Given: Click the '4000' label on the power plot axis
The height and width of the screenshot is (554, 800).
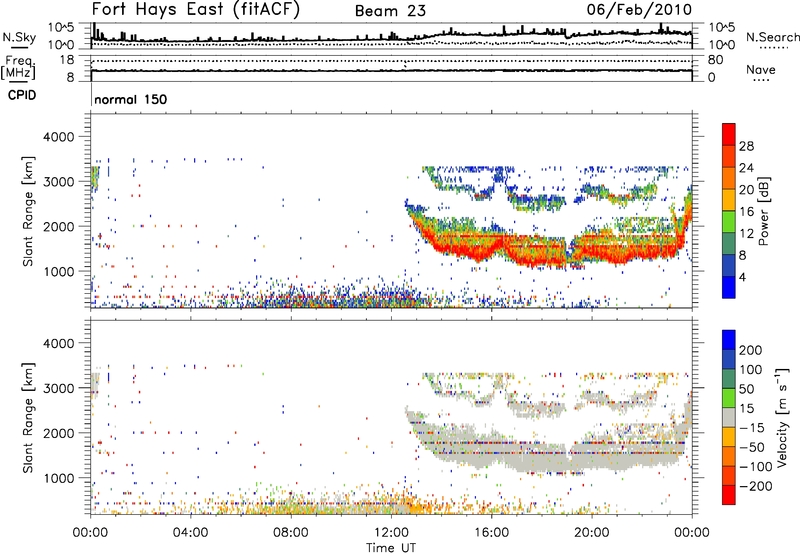Looking at the screenshot, I should 59,137.
